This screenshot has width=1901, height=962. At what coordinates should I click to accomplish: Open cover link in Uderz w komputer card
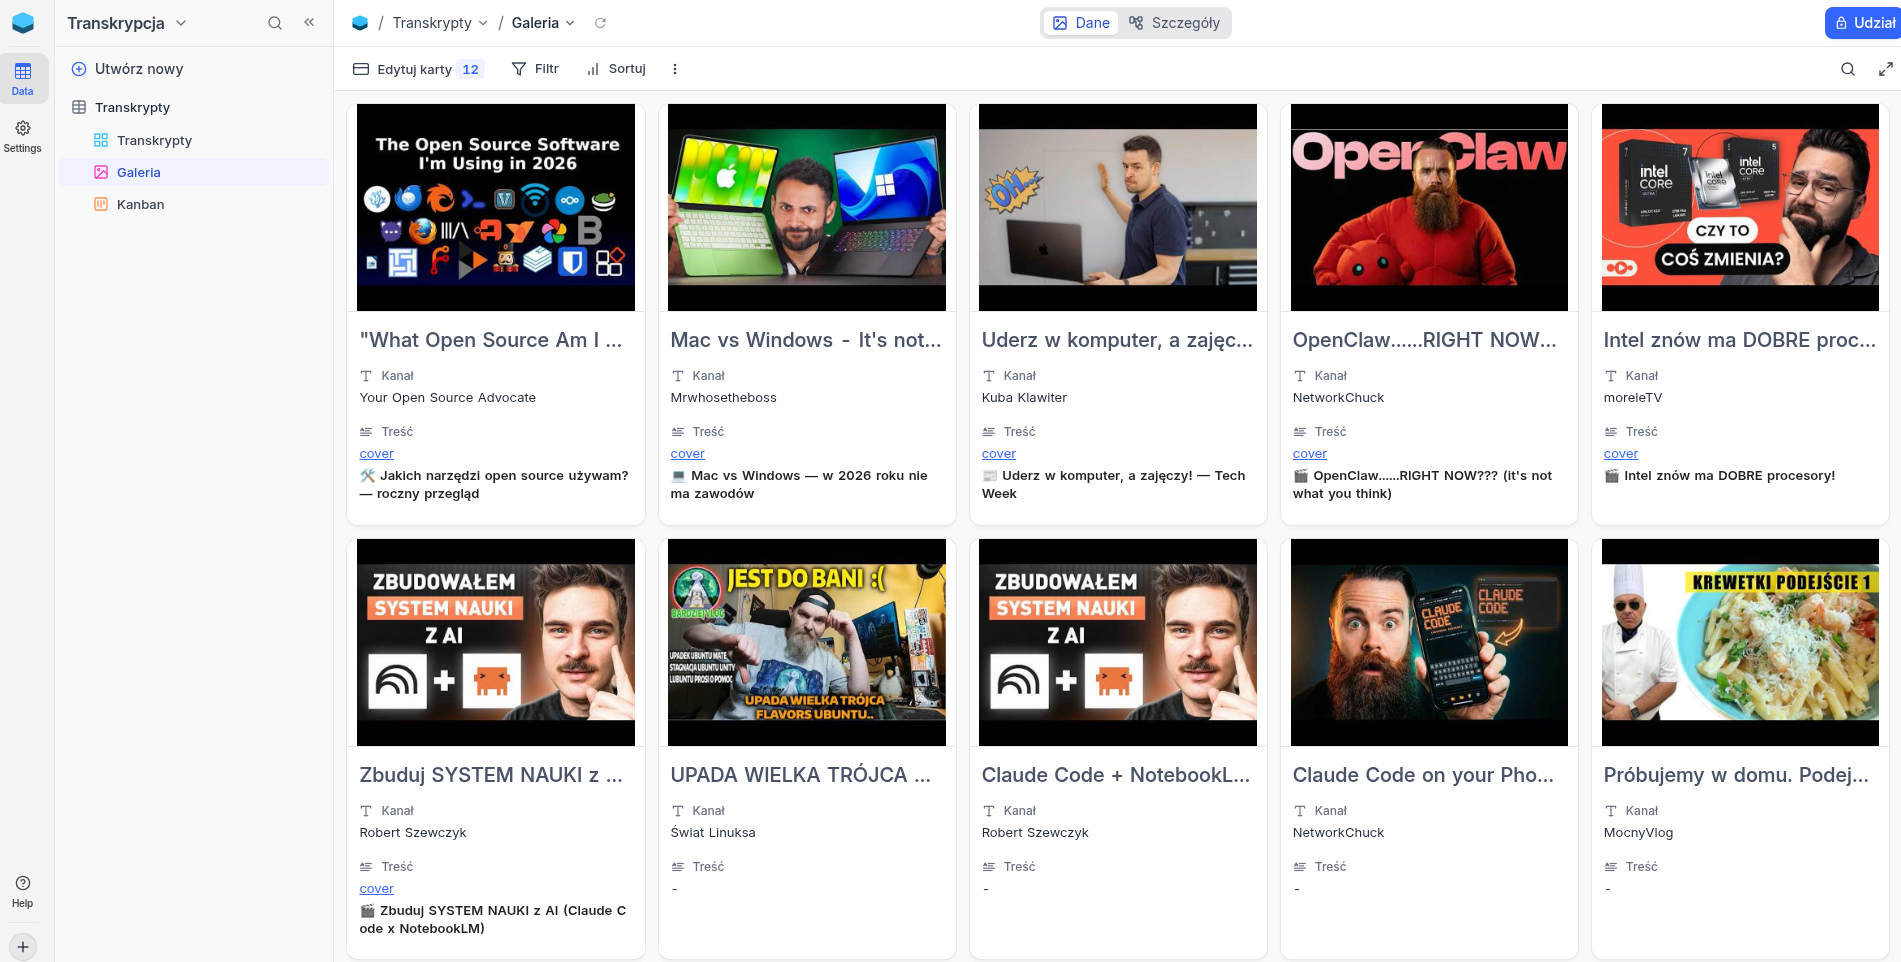pos(999,454)
